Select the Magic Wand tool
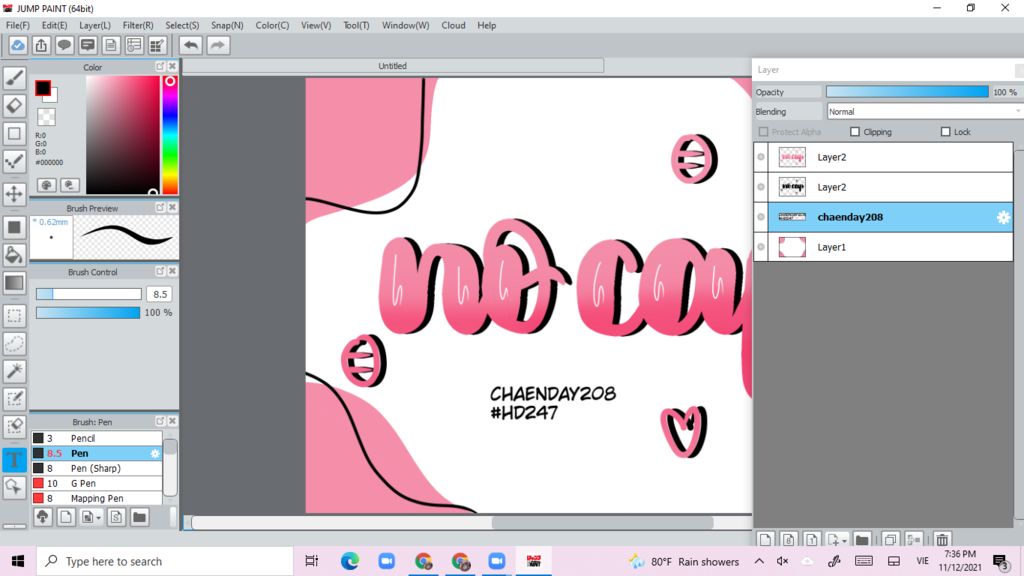The width and height of the screenshot is (1024, 576). coord(14,371)
